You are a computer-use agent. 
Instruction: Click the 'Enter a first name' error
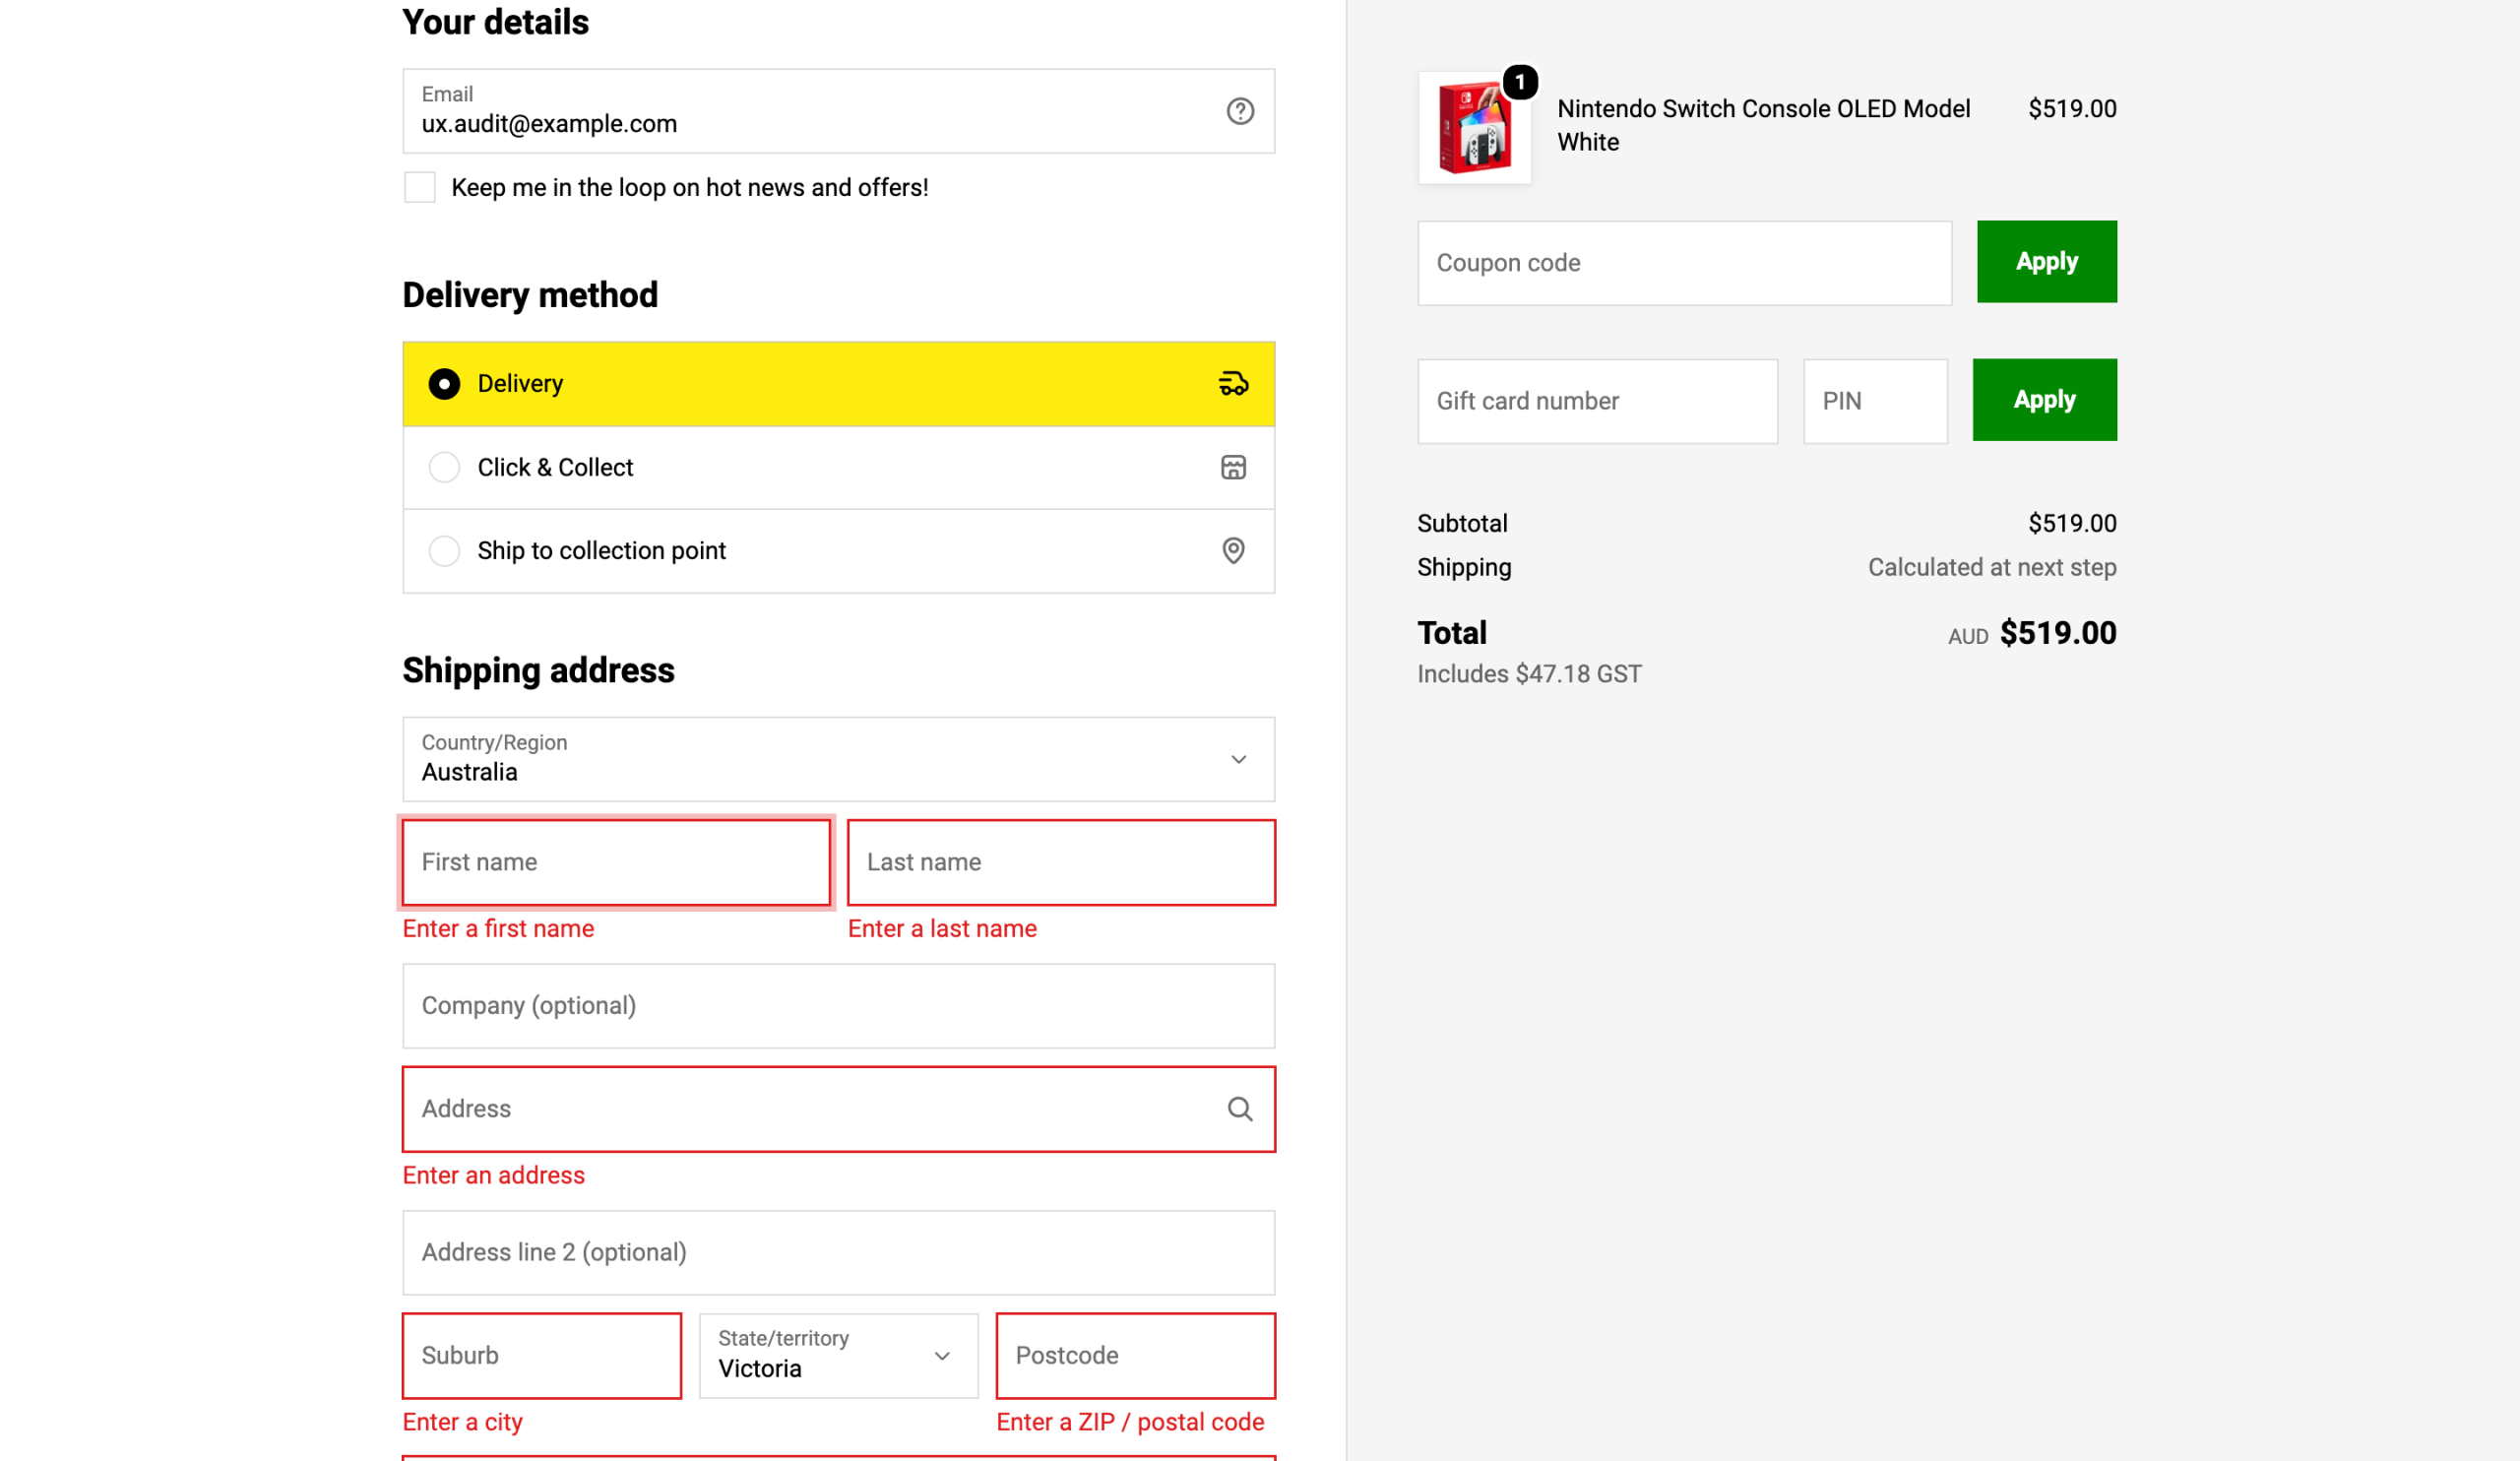coord(498,928)
